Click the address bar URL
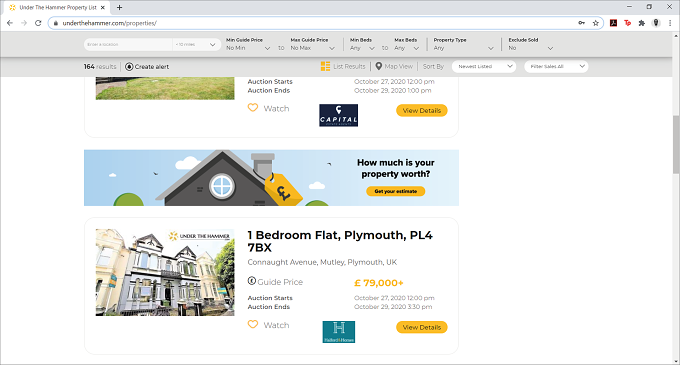The height and width of the screenshot is (365, 680). tap(109, 23)
